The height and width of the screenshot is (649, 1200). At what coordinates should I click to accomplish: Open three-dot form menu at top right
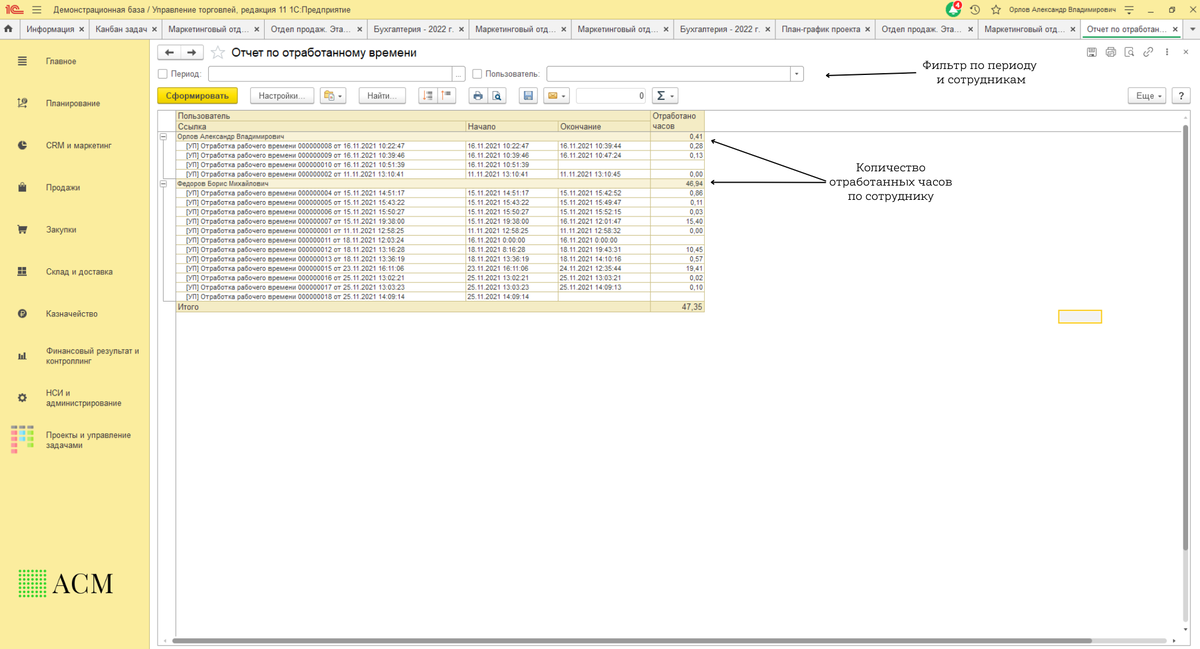[1167, 52]
